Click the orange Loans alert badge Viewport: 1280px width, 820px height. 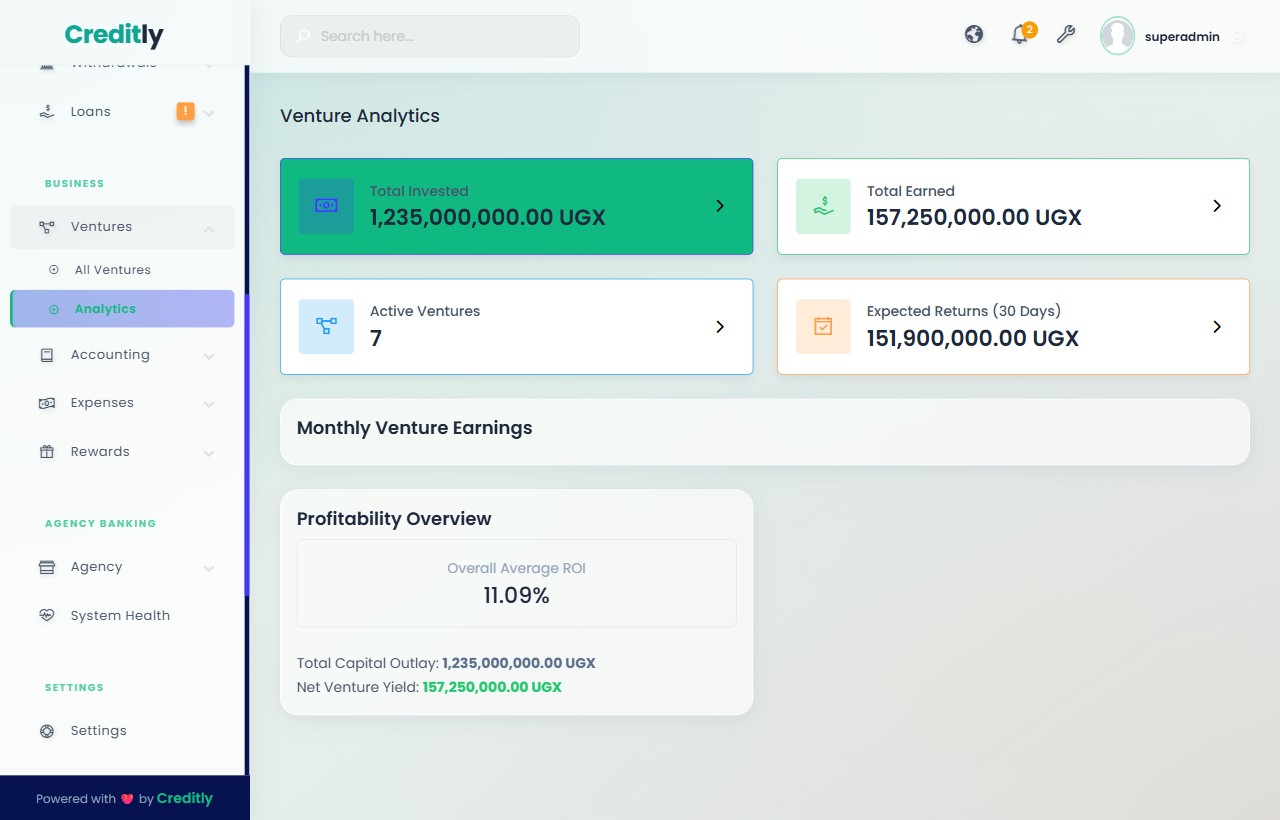tap(185, 111)
